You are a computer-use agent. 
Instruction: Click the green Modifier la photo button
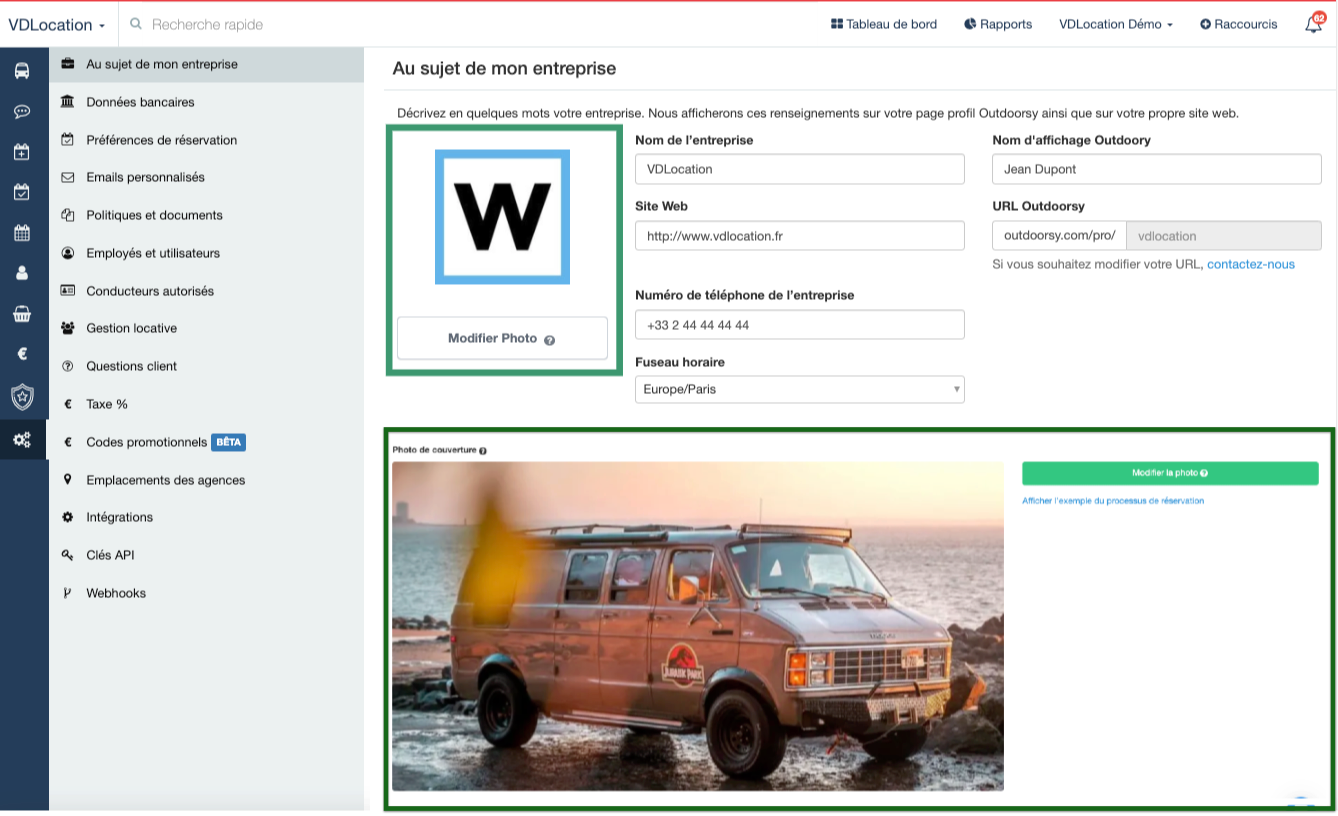pos(1169,473)
